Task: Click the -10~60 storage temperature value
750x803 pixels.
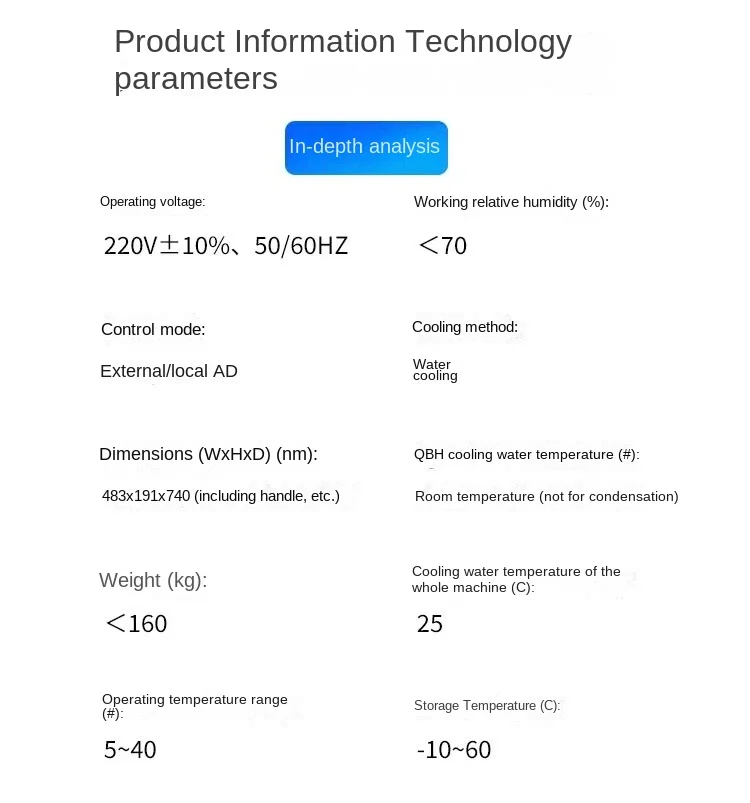Action: pyautogui.click(x=453, y=750)
